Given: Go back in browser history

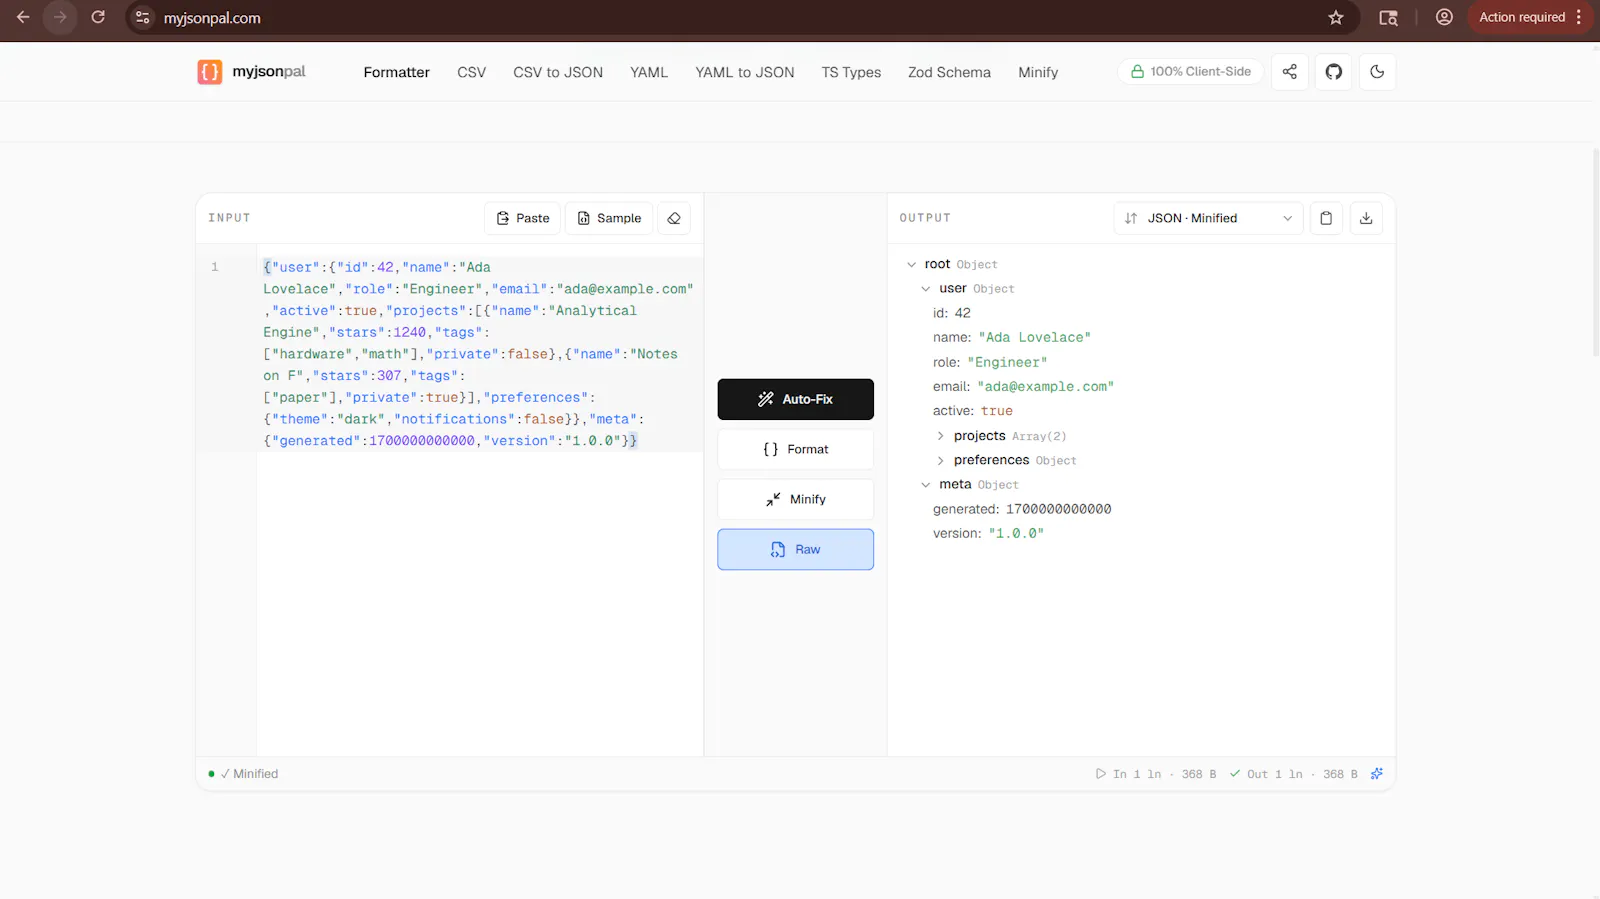Looking at the screenshot, I should pyautogui.click(x=23, y=17).
